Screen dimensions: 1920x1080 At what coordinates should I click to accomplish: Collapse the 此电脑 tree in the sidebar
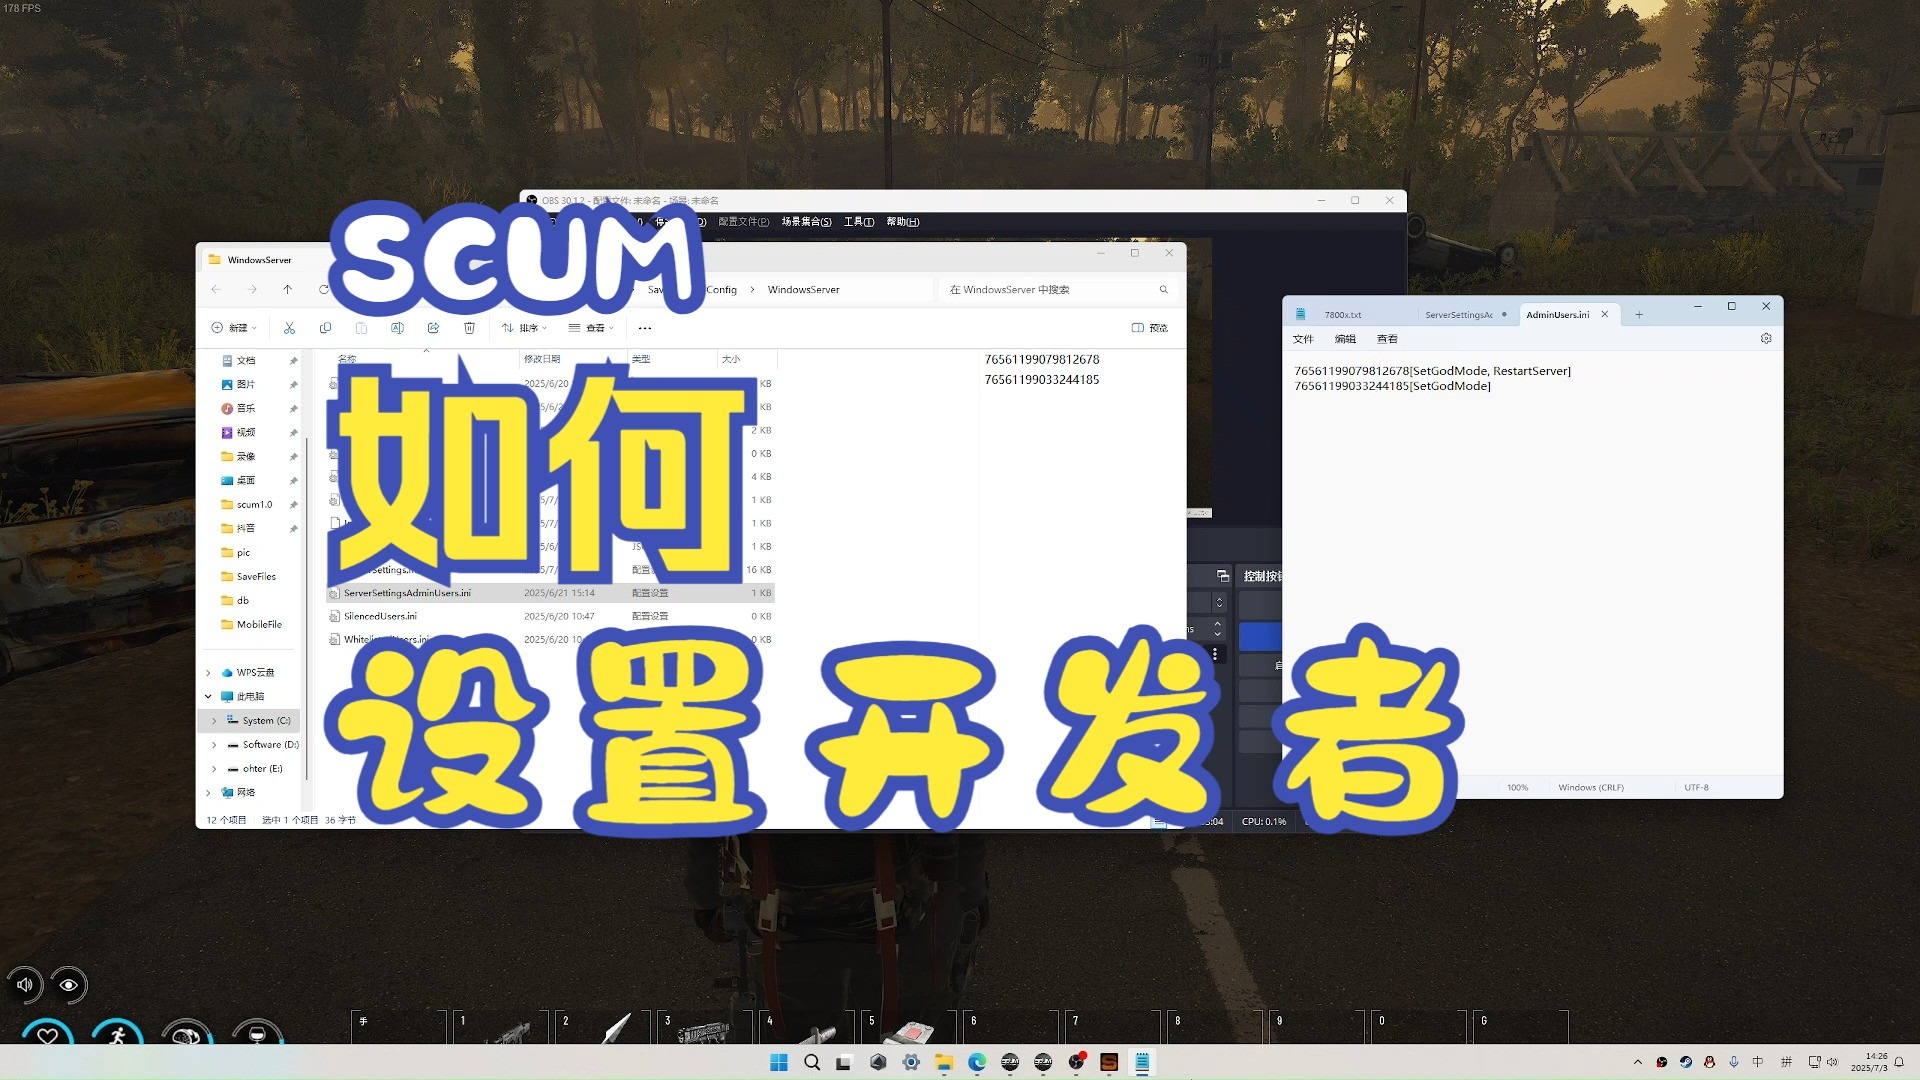208,696
